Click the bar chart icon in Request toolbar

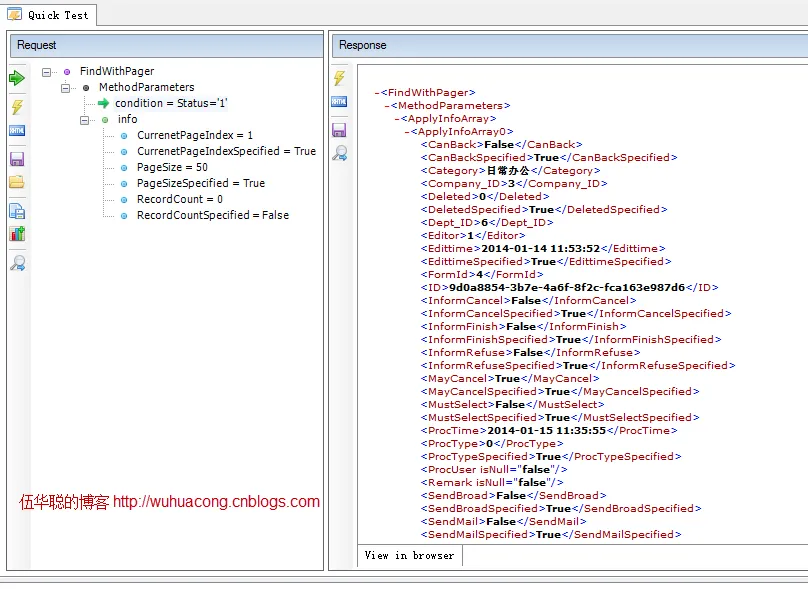(x=17, y=234)
